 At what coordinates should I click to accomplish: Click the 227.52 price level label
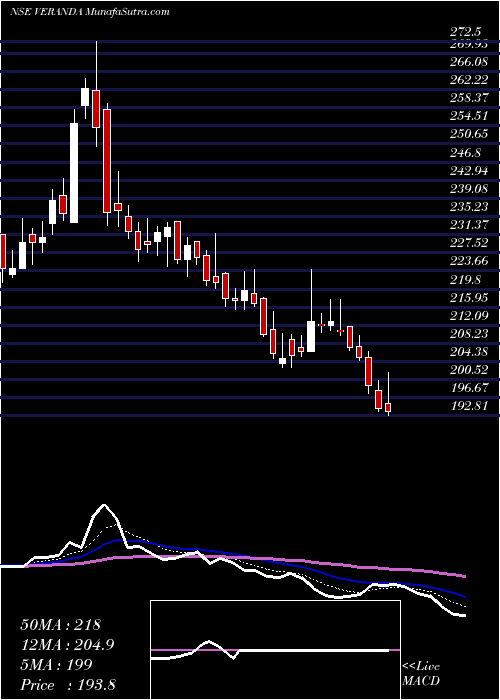[x=469, y=243]
